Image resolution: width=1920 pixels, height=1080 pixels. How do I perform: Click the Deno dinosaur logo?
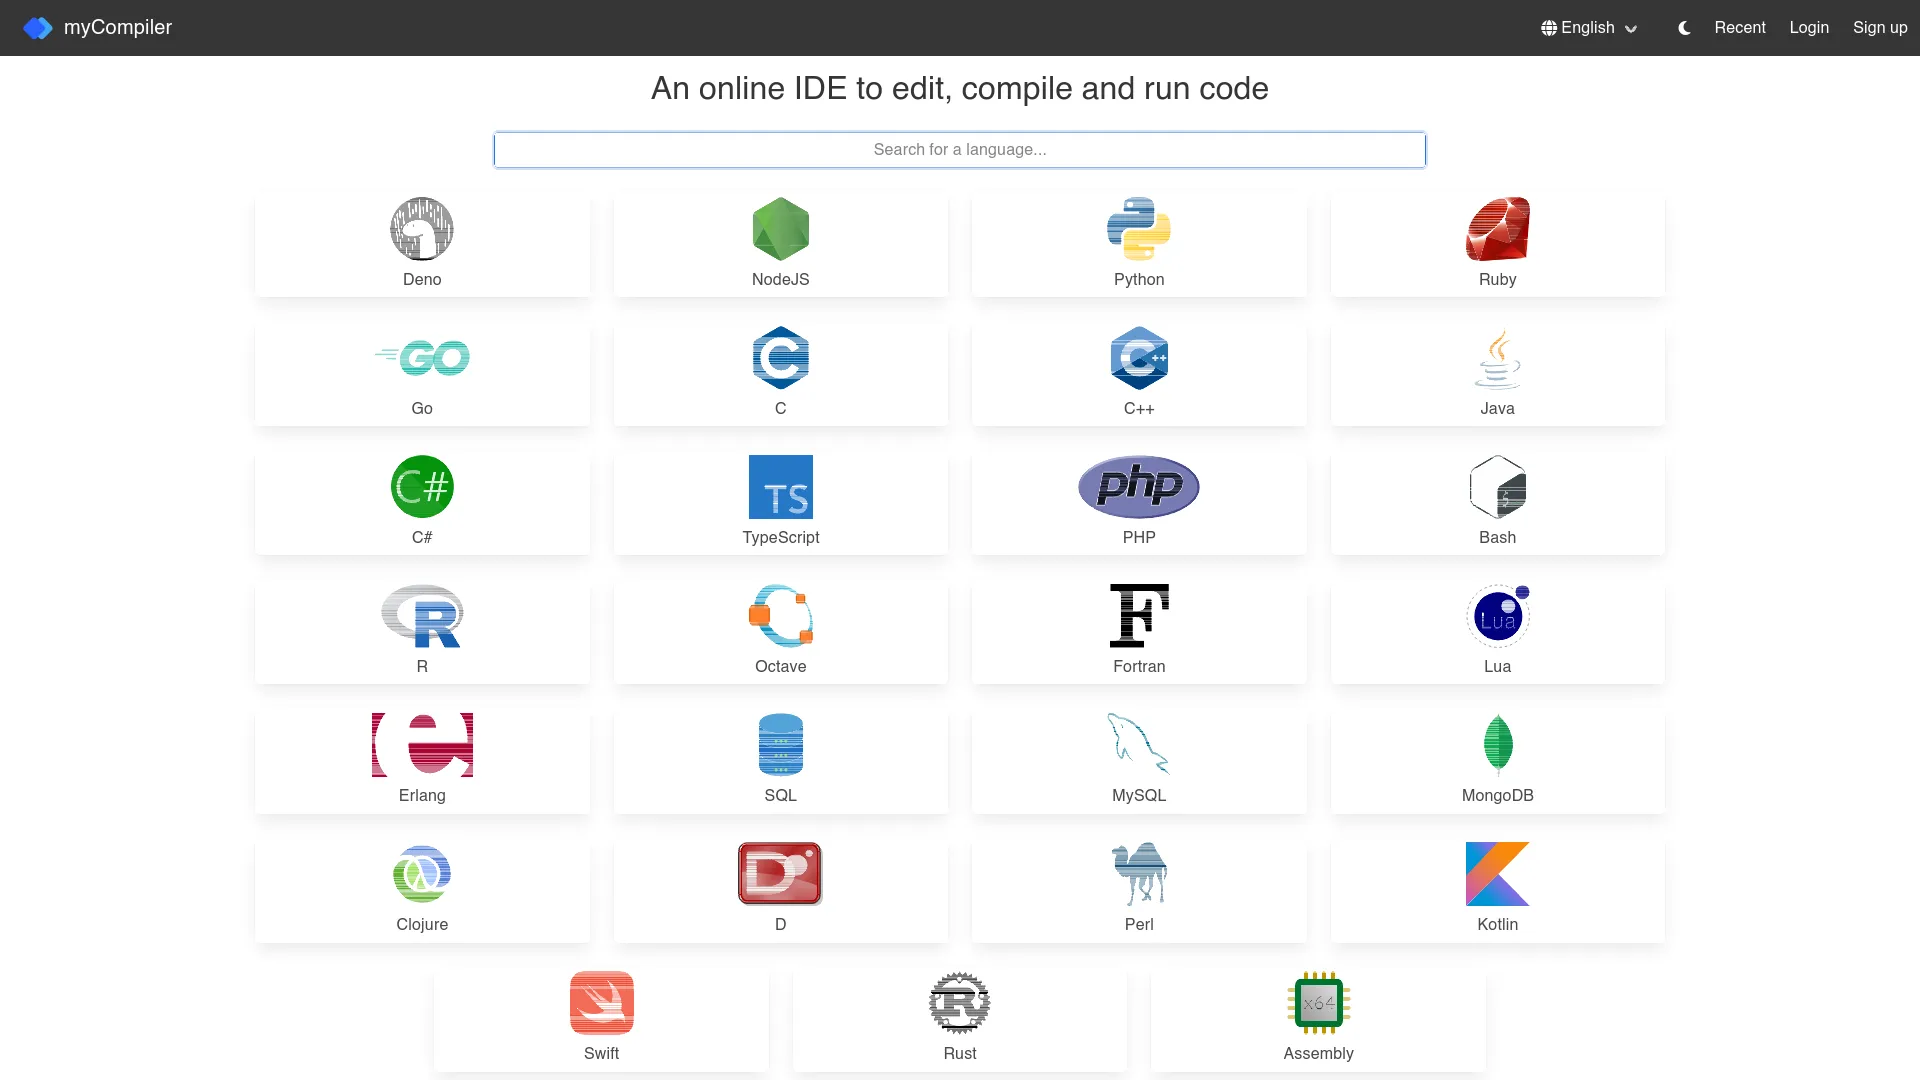[422, 229]
